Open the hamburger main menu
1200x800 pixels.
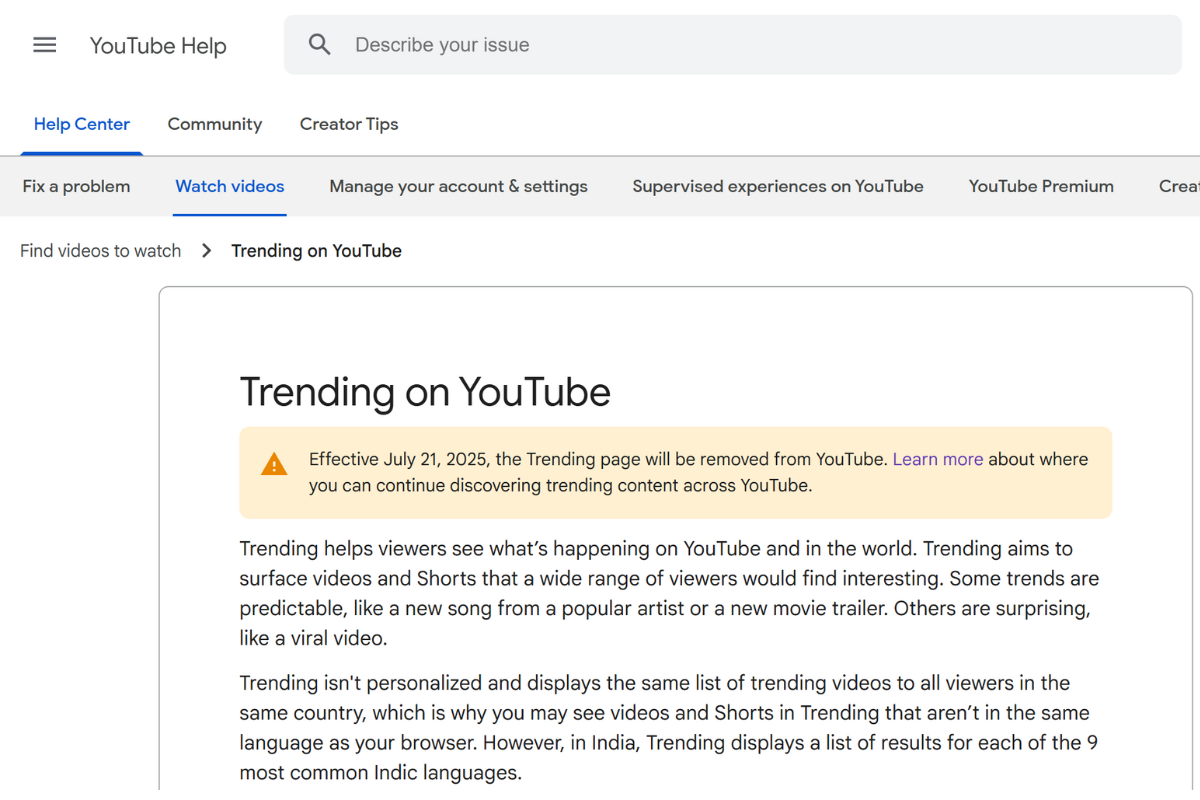tap(45, 45)
